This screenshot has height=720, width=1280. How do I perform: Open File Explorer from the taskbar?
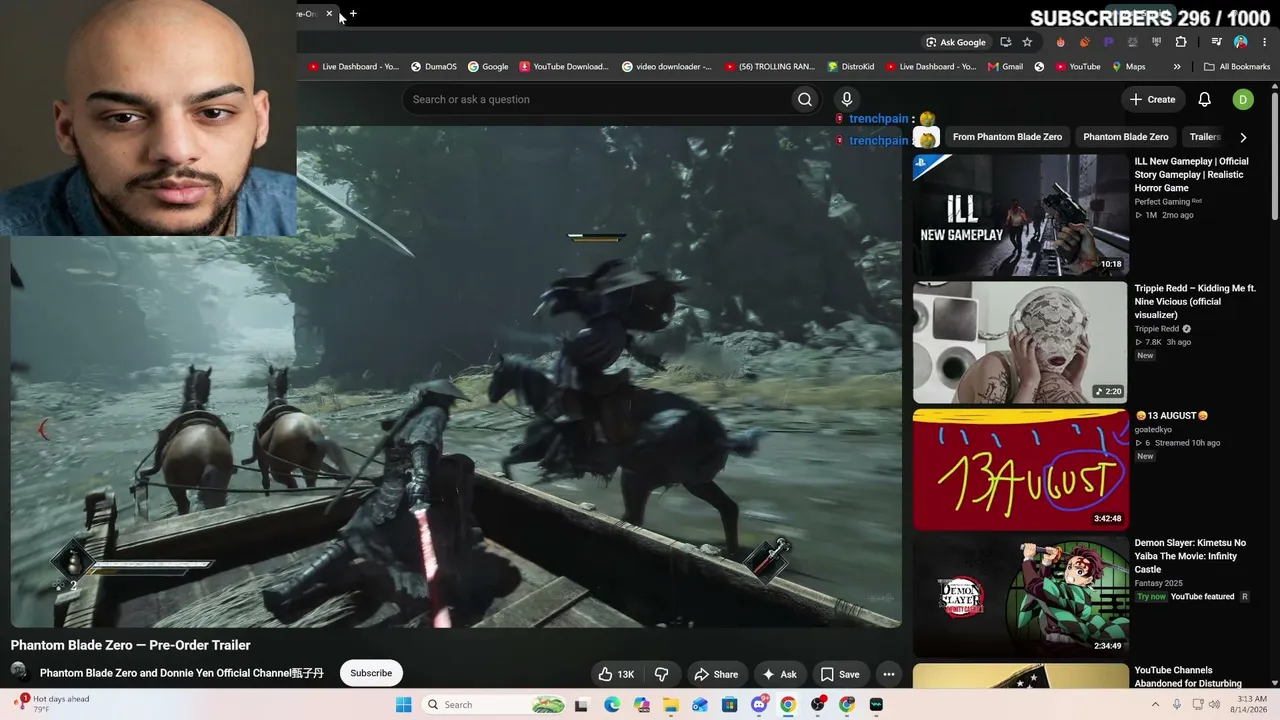click(671, 705)
